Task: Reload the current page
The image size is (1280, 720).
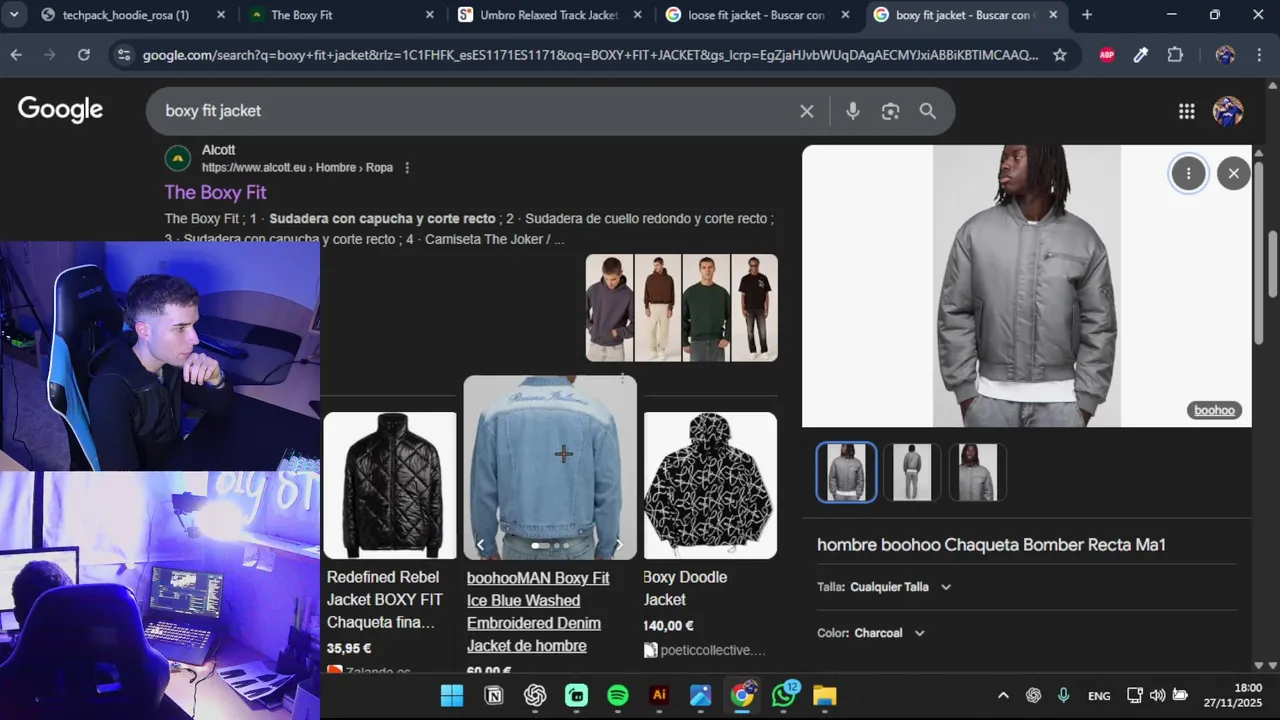Action: [x=84, y=55]
